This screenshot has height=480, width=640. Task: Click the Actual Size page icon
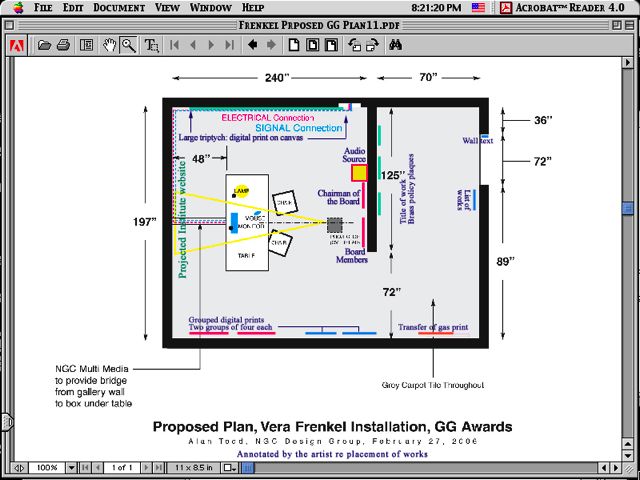point(294,44)
